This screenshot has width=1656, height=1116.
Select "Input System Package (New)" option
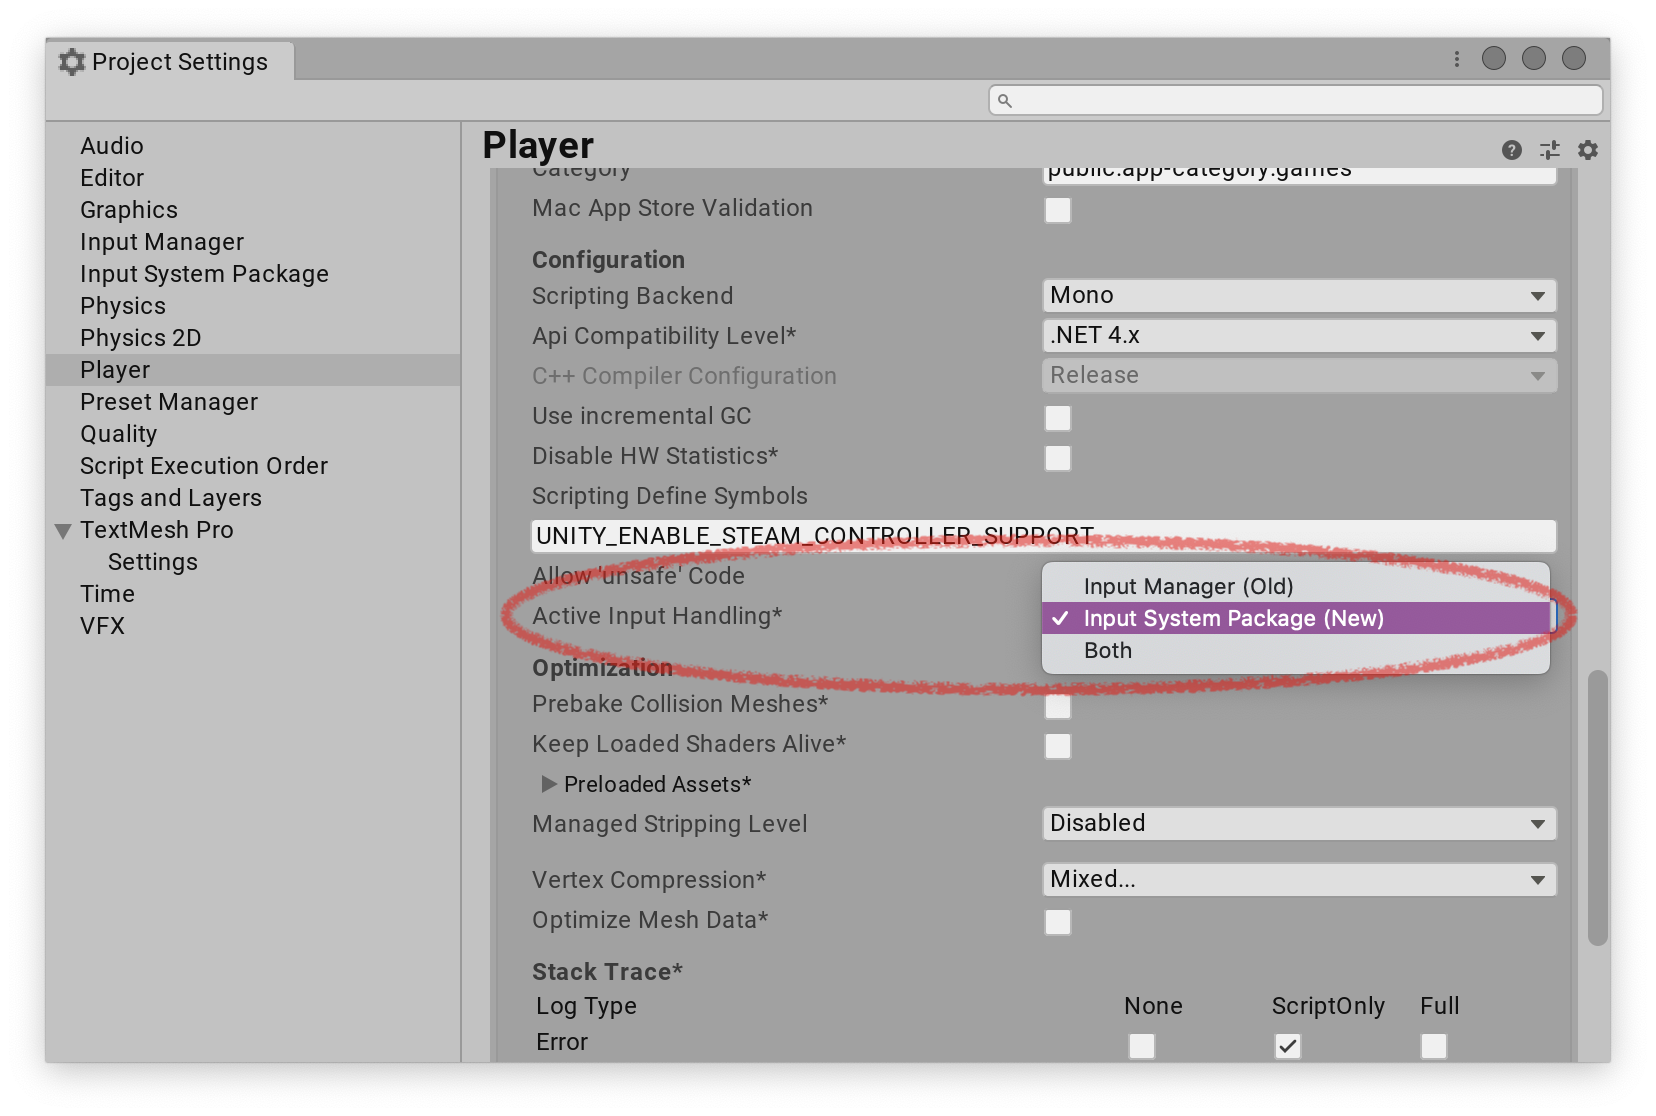1235,618
